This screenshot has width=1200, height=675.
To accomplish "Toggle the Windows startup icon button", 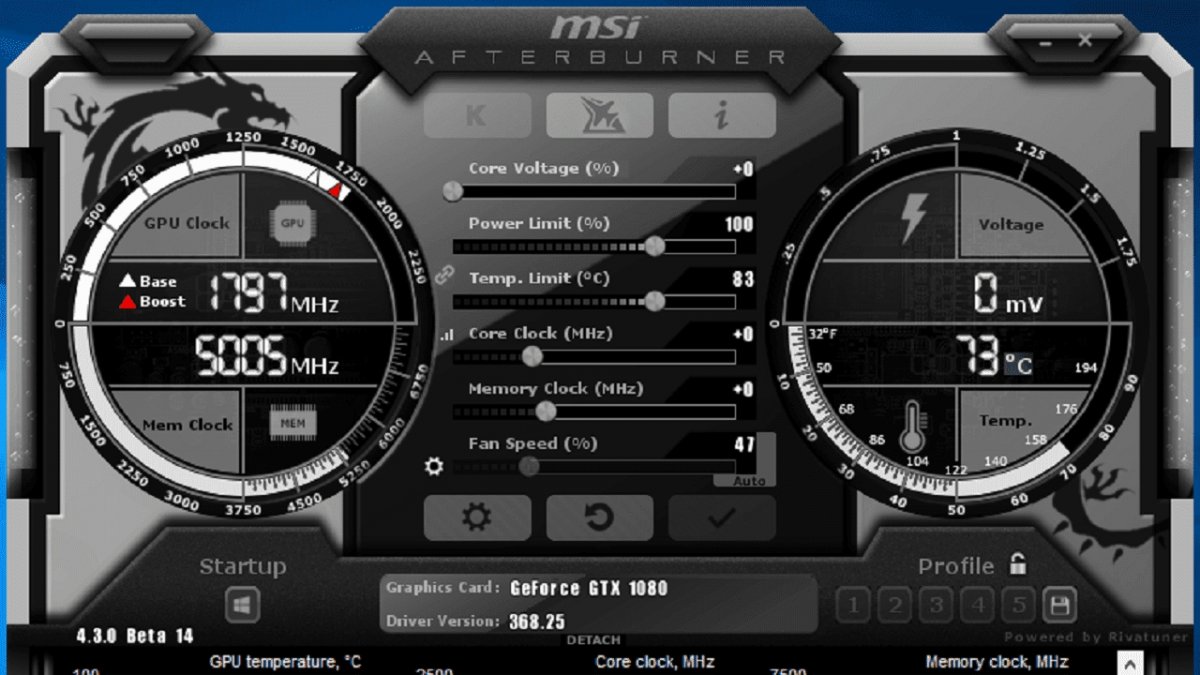I will (242, 604).
